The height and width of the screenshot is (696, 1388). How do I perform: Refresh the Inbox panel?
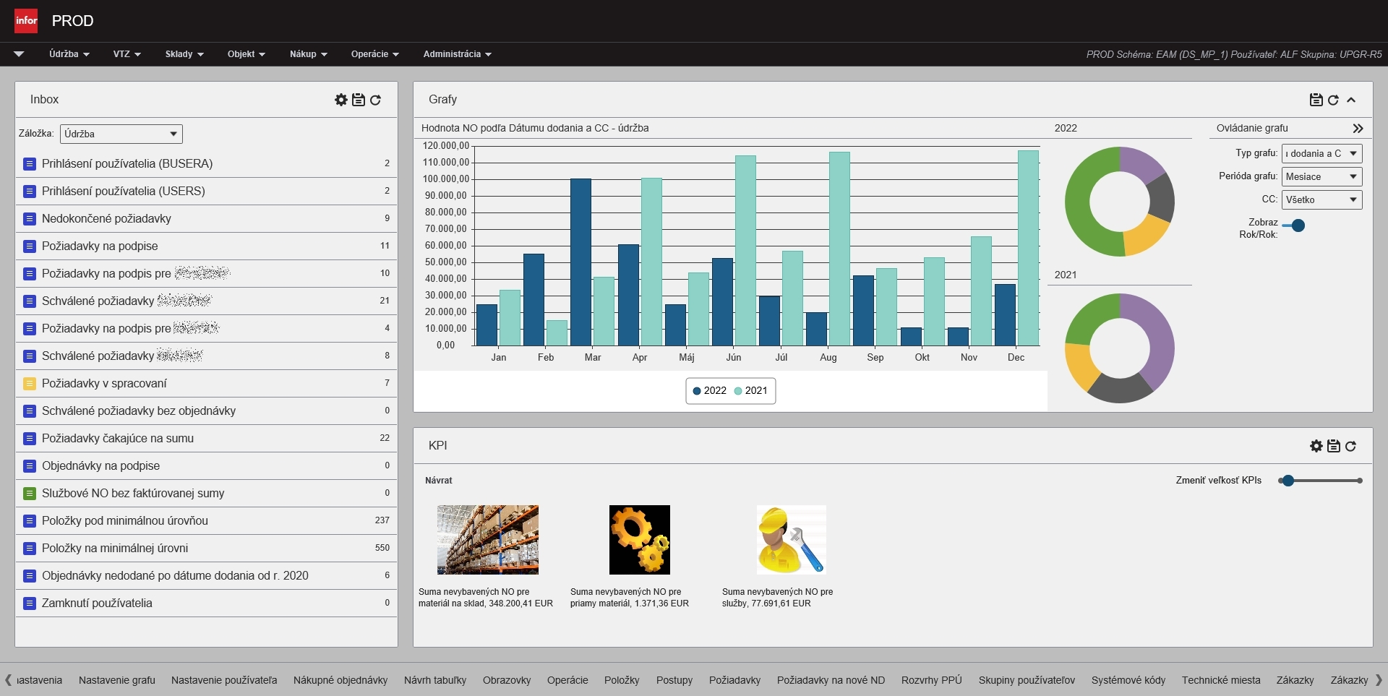coord(376,100)
